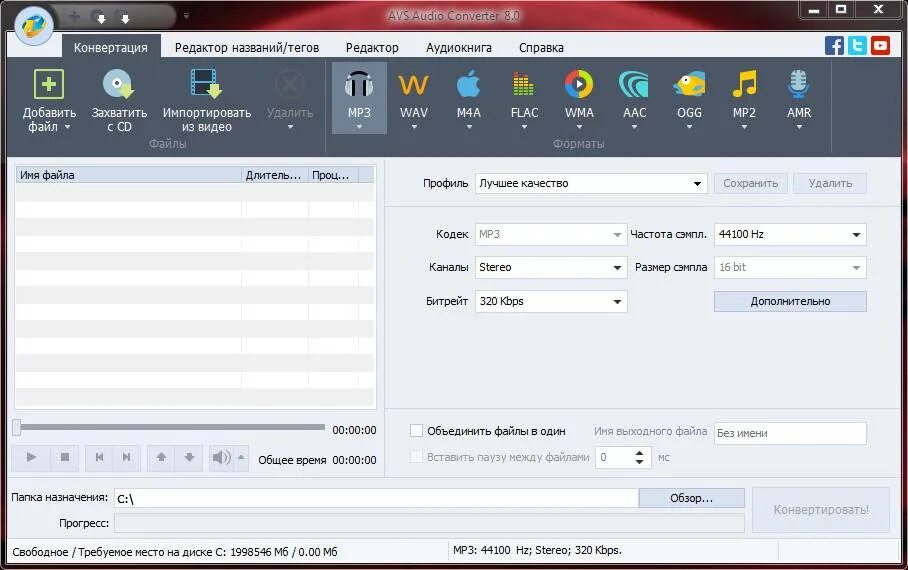The width and height of the screenshot is (908, 570).
Task: Open Захватить с CD tool
Action: click(x=119, y=100)
